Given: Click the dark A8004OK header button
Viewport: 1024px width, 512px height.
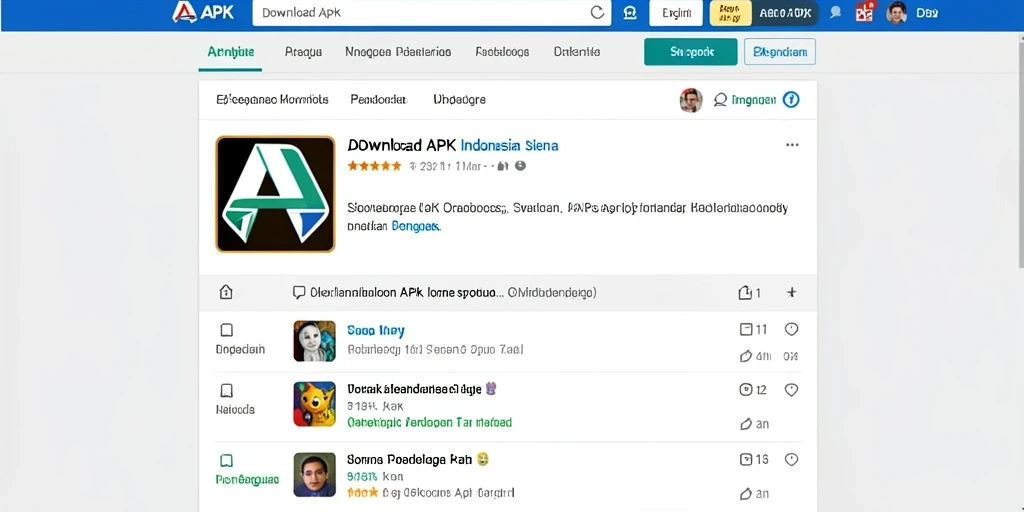Looking at the screenshot, I should [785, 12].
